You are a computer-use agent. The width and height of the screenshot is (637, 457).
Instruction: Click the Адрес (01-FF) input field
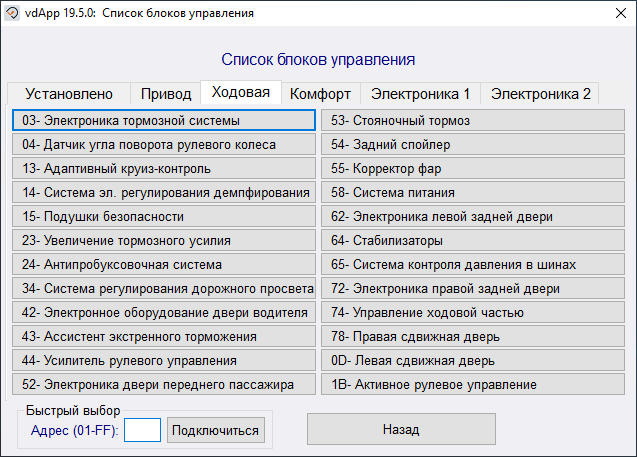[x=142, y=430]
